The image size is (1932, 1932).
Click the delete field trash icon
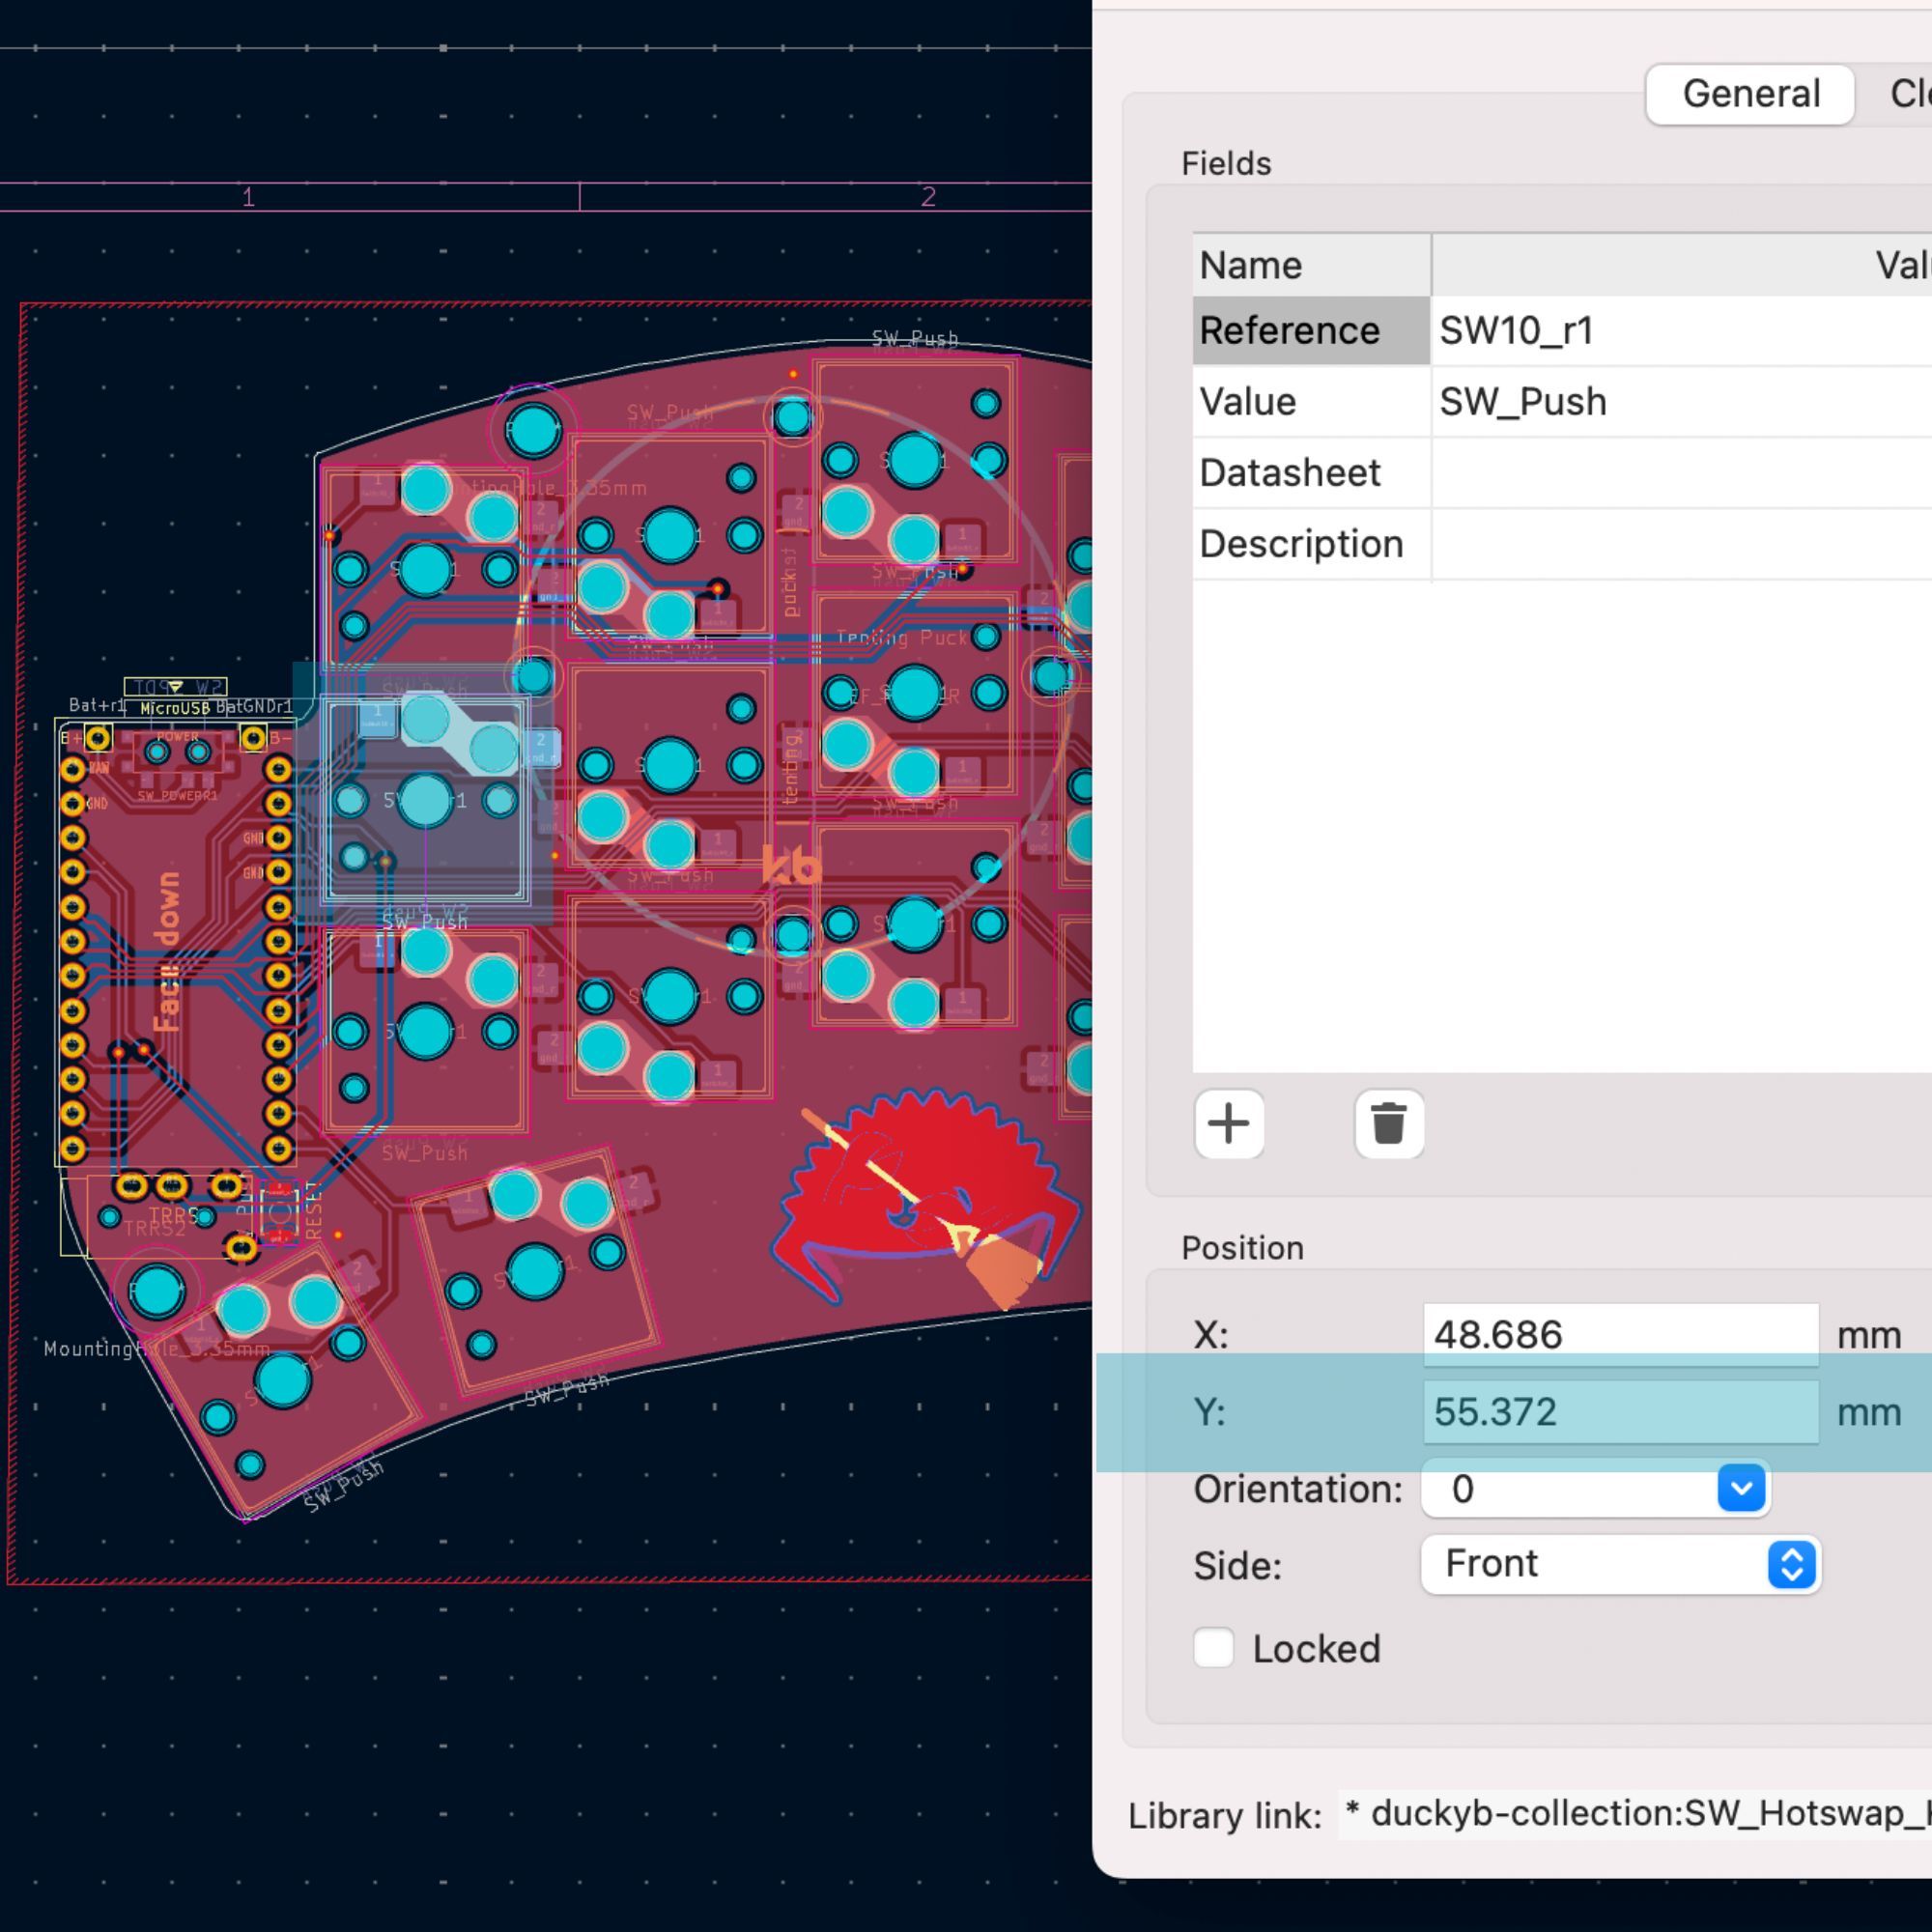1388,1124
